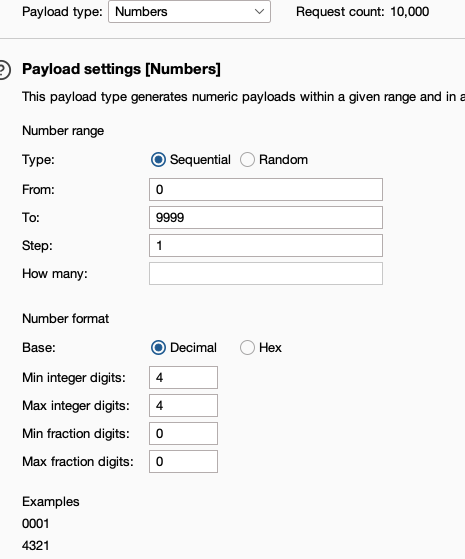This screenshot has height=559, width=465.
Task: Select the Sequential number type
Action: click(x=158, y=160)
